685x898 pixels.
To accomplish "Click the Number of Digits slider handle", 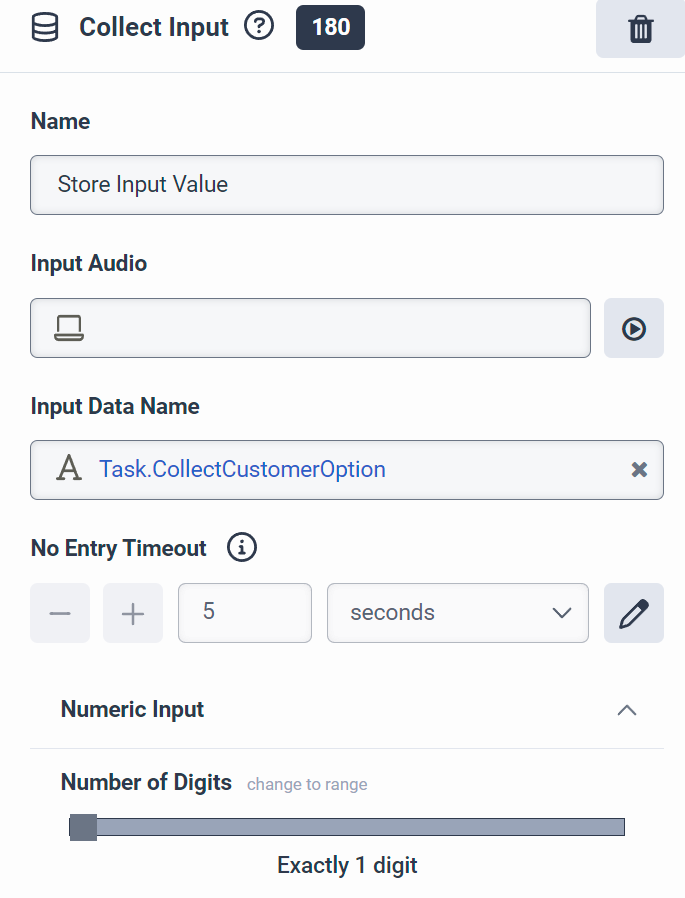I will tap(83, 827).
